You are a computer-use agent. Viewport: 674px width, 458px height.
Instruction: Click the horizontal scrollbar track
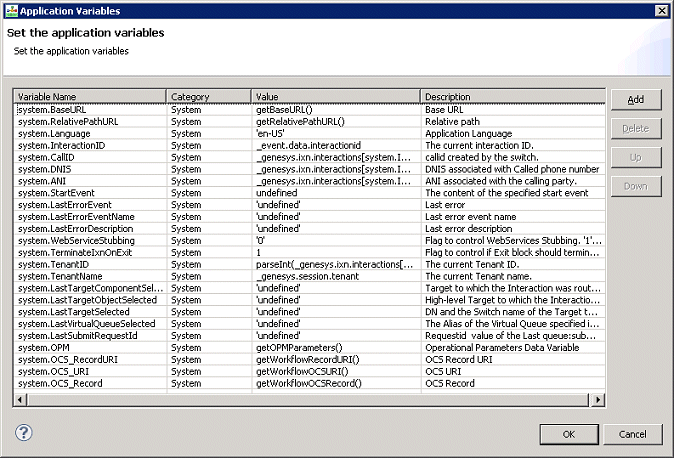pos(308,400)
